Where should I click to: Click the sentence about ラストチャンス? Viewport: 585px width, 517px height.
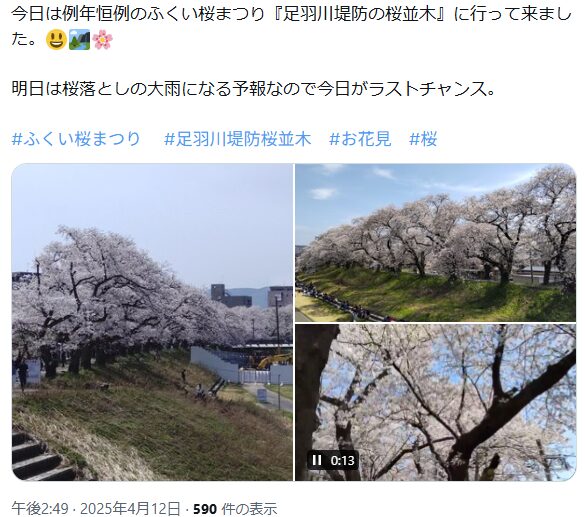click(253, 89)
